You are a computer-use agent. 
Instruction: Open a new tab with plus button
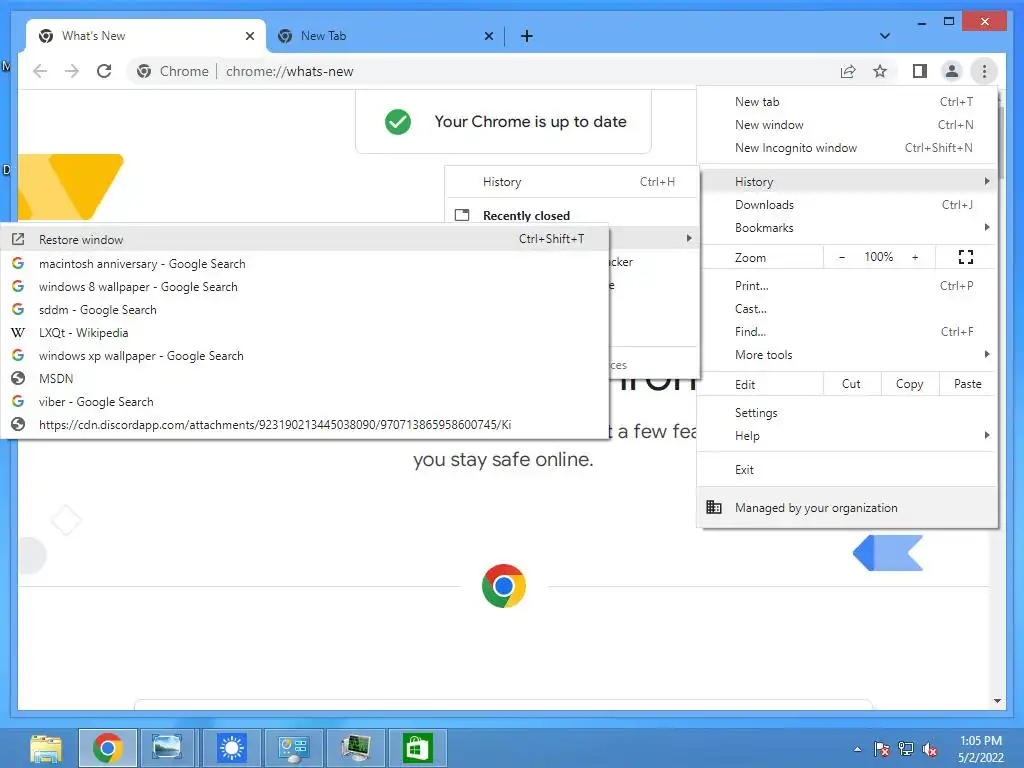tap(526, 36)
